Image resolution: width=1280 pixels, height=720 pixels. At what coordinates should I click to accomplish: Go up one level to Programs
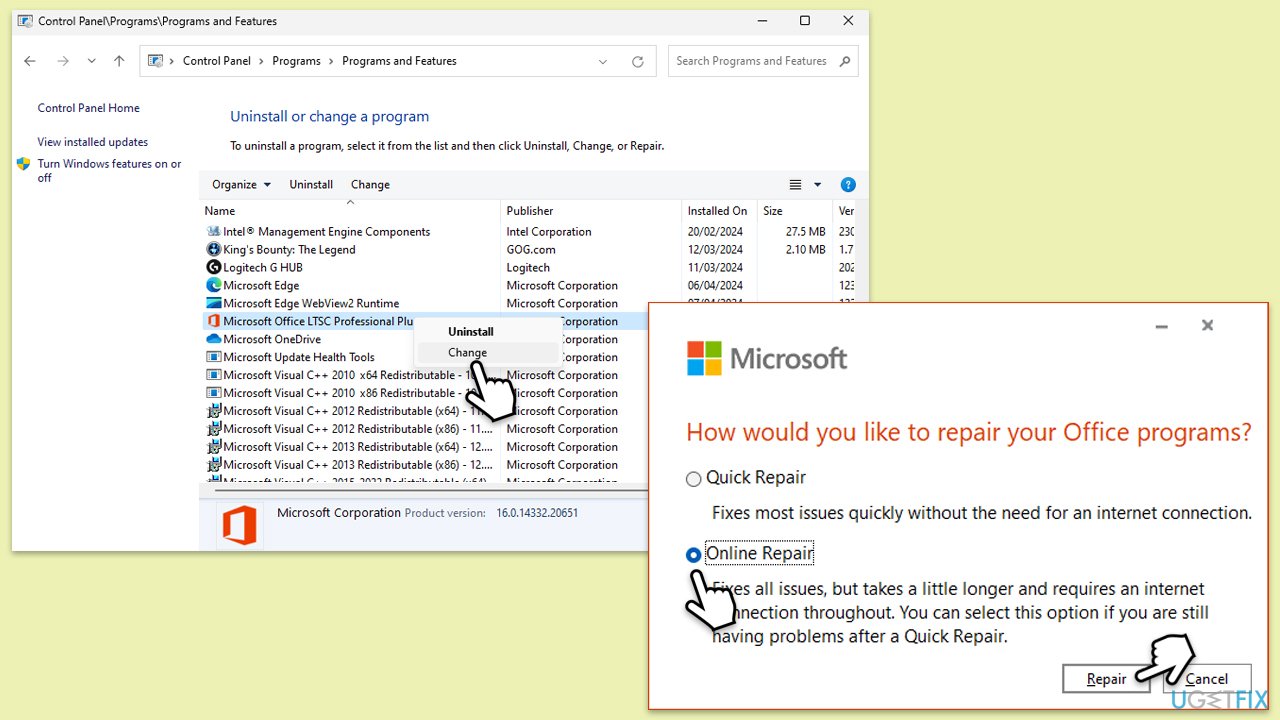tap(119, 61)
